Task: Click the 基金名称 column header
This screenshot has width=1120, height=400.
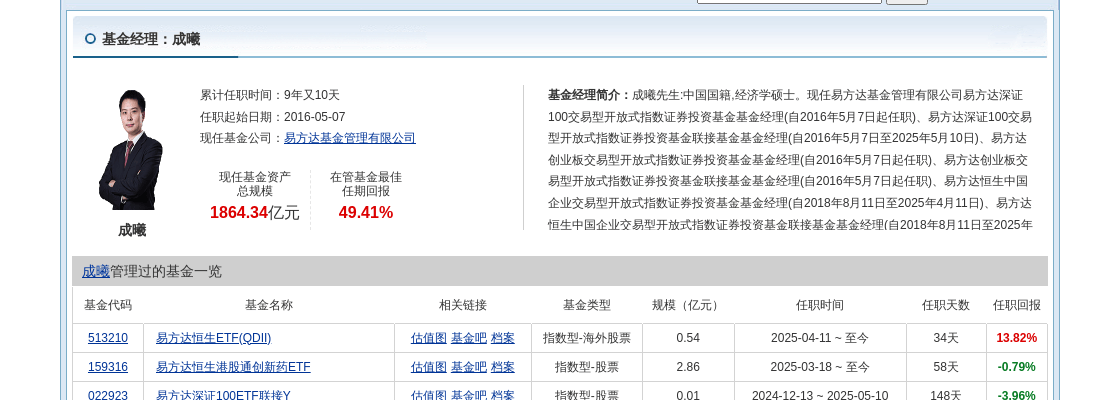Action: [x=269, y=305]
